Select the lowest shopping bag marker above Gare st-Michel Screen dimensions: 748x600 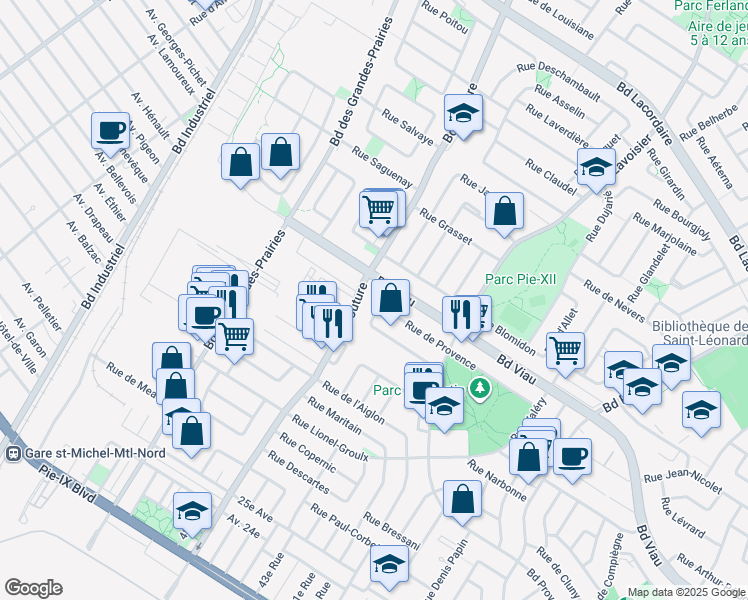(191, 432)
